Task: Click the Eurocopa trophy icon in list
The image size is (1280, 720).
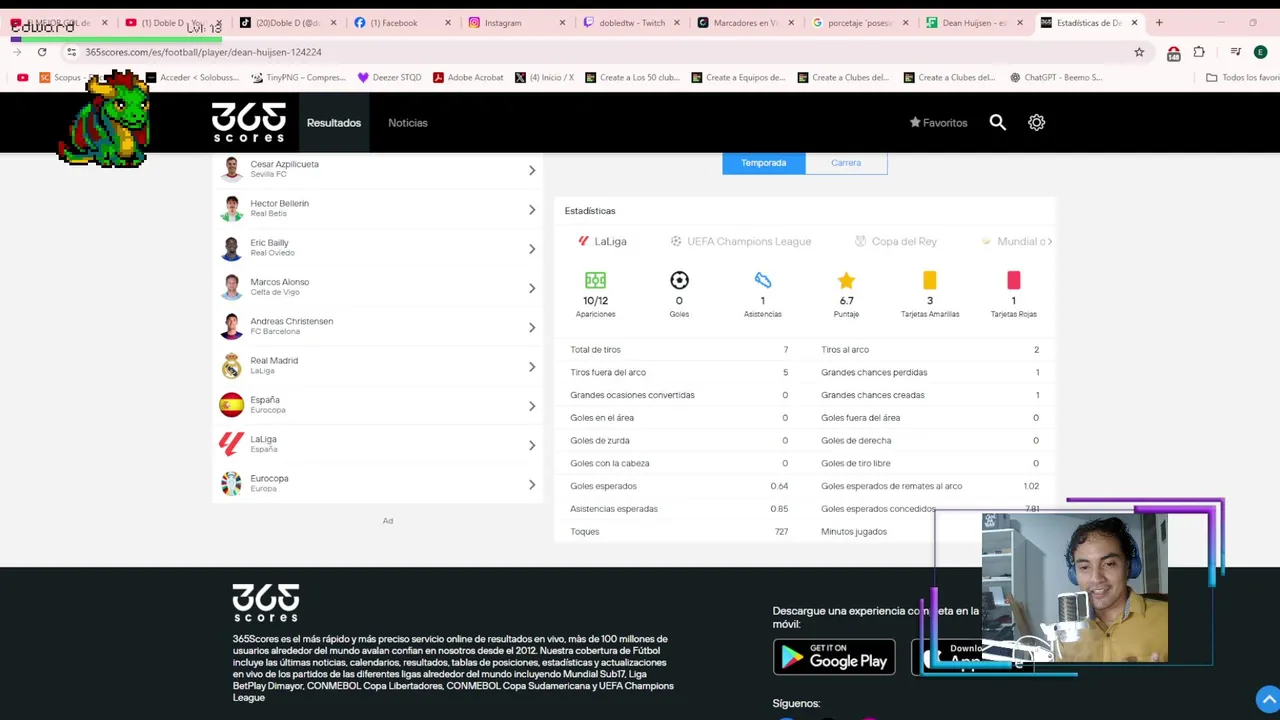Action: [x=231, y=484]
